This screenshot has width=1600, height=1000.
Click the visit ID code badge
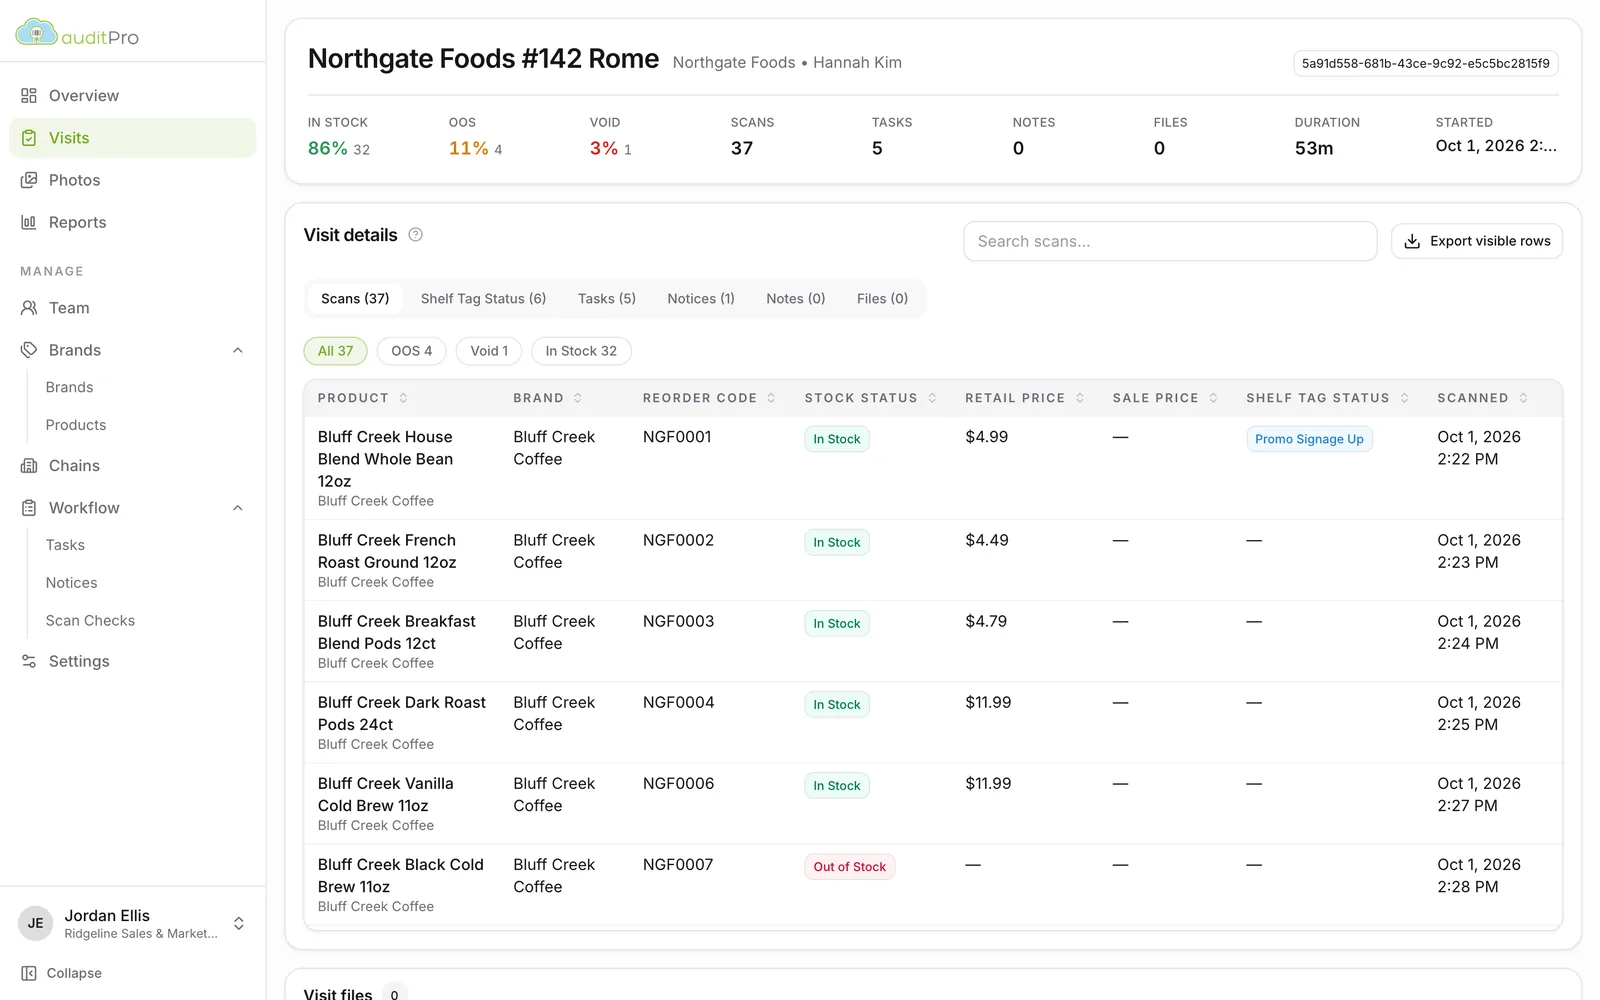point(1426,63)
